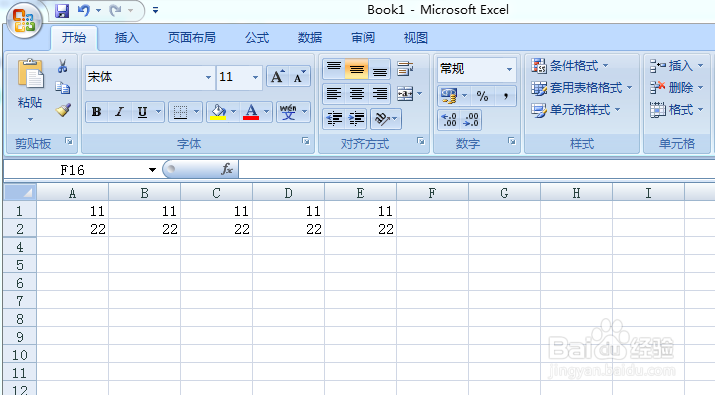Copy the selected cells
This screenshot has height=395, width=715.
(63, 88)
